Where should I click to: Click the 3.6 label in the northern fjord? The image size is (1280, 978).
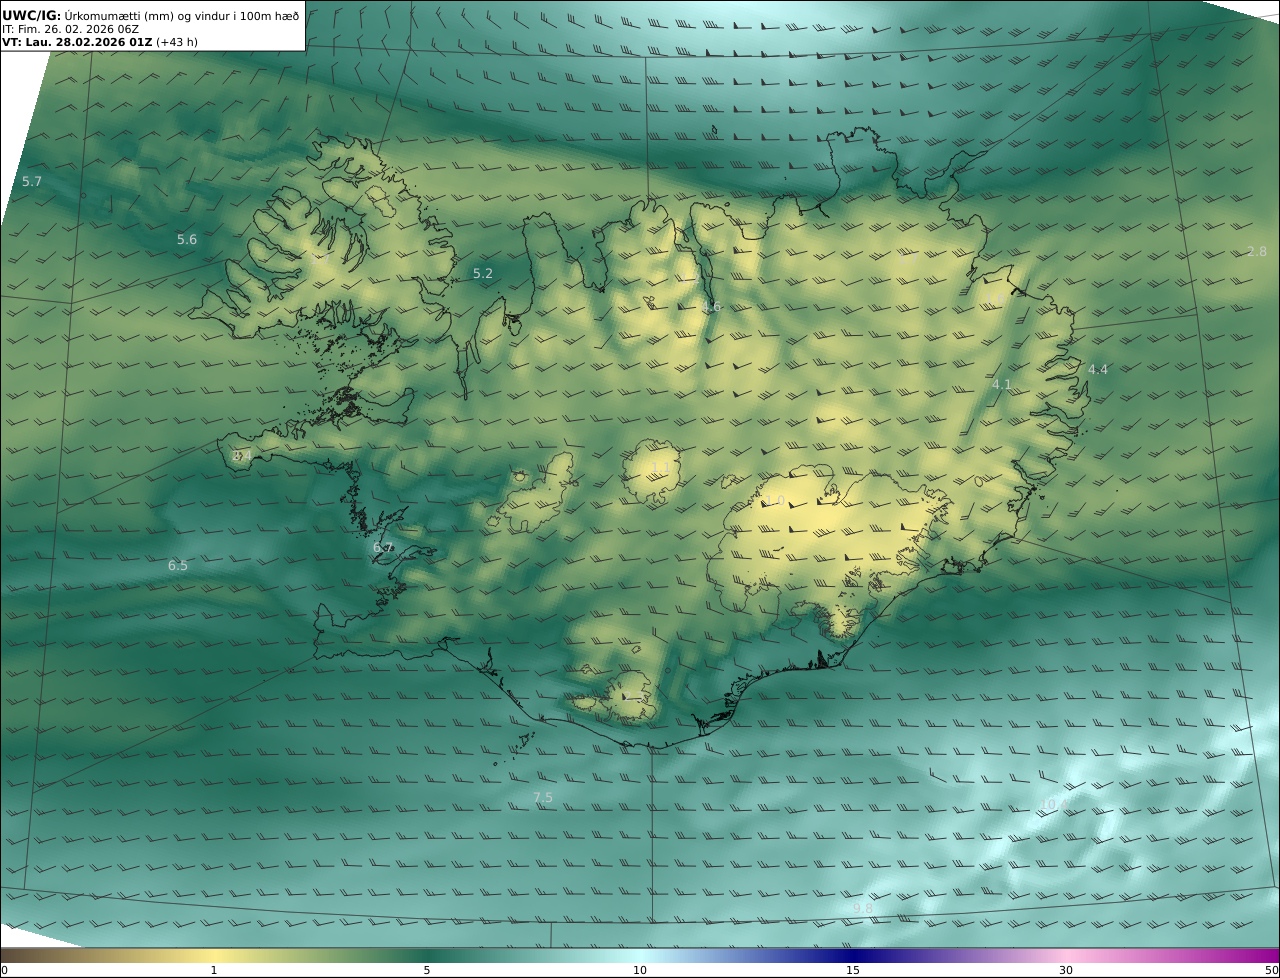click(711, 307)
